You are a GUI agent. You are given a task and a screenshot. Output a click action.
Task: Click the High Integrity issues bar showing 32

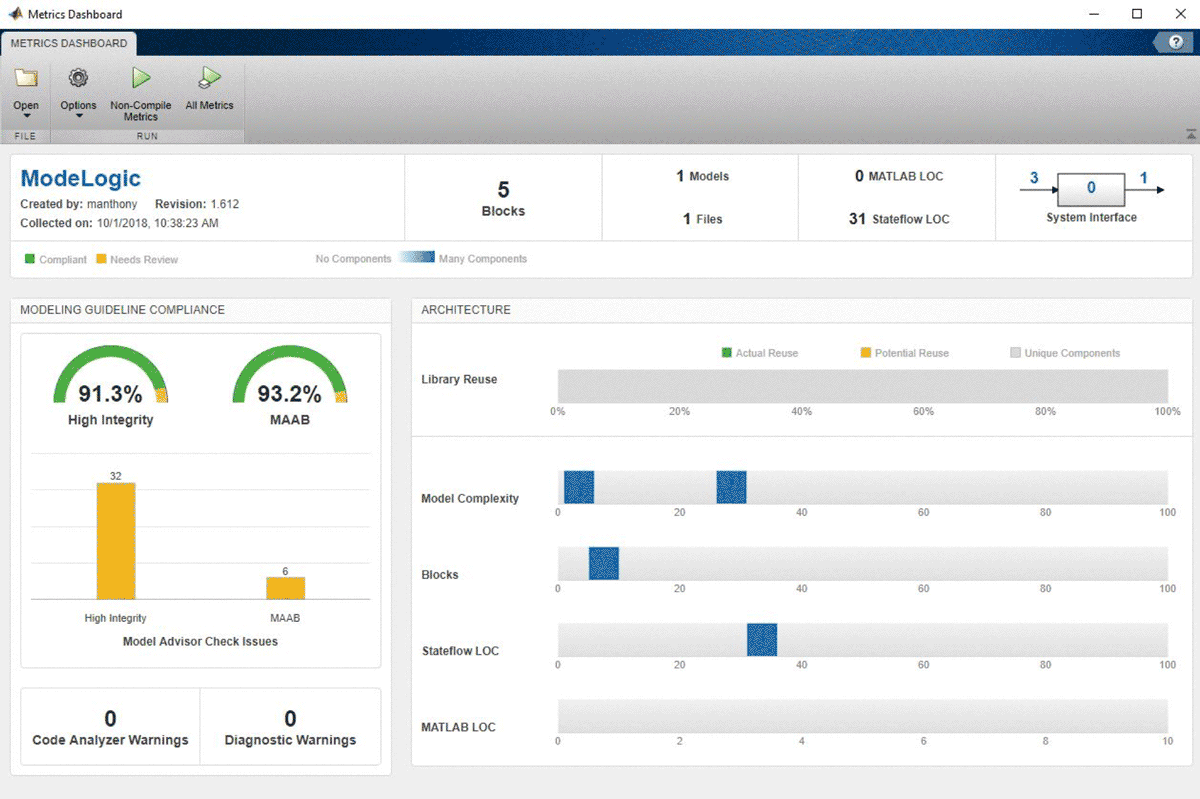click(116, 541)
